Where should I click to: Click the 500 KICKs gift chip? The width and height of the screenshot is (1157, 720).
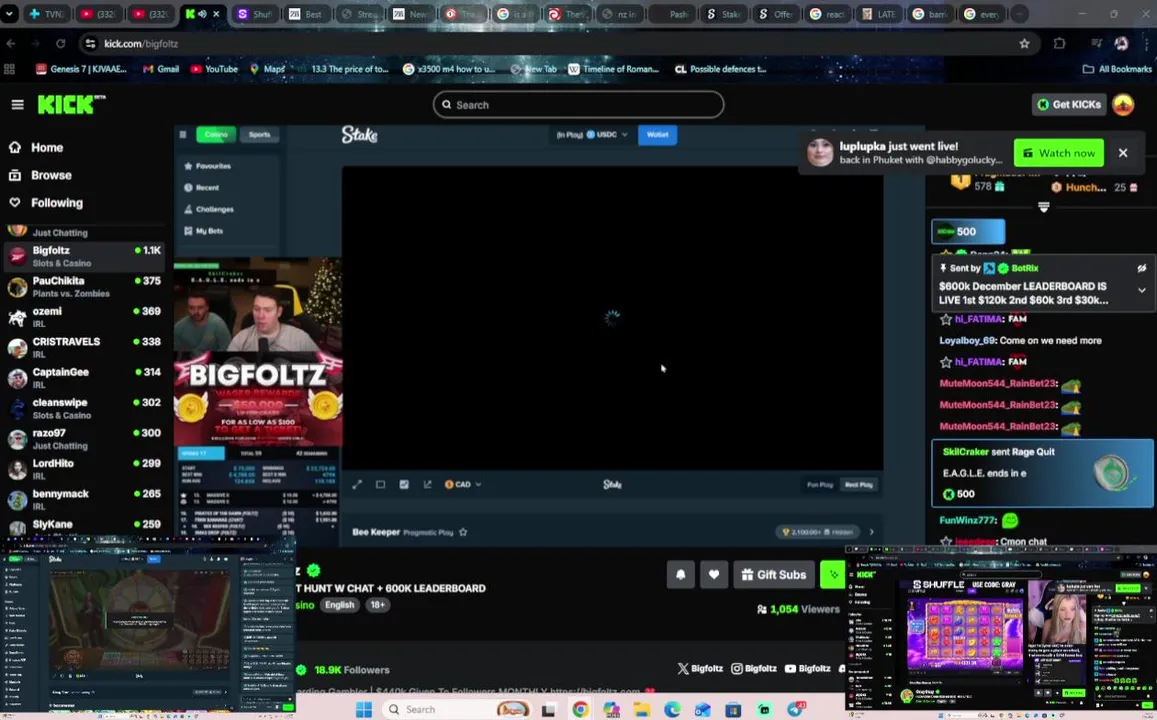[968, 232]
